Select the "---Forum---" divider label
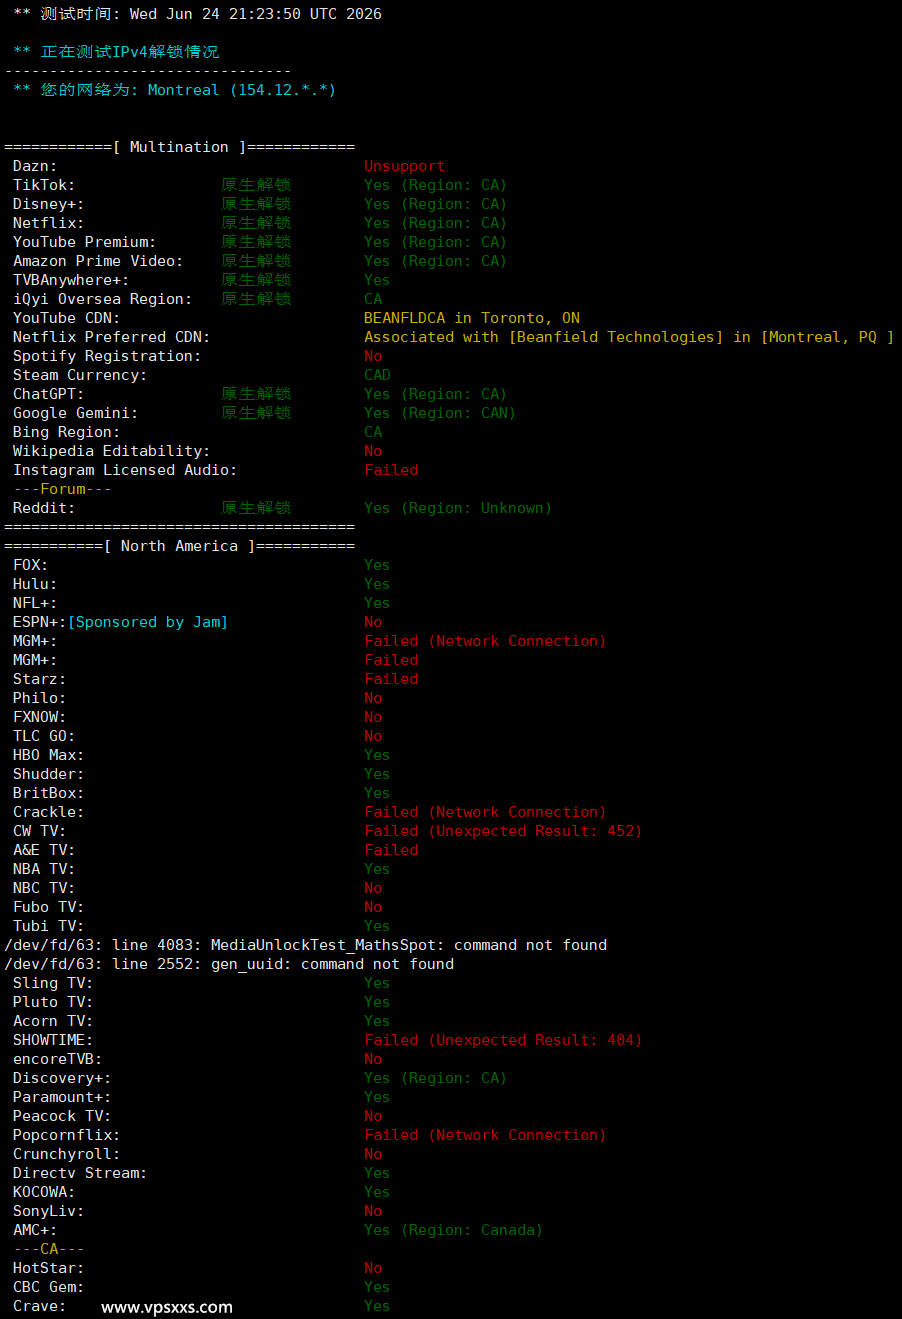The width and height of the screenshot is (902, 1319). (x=62, y=489)
